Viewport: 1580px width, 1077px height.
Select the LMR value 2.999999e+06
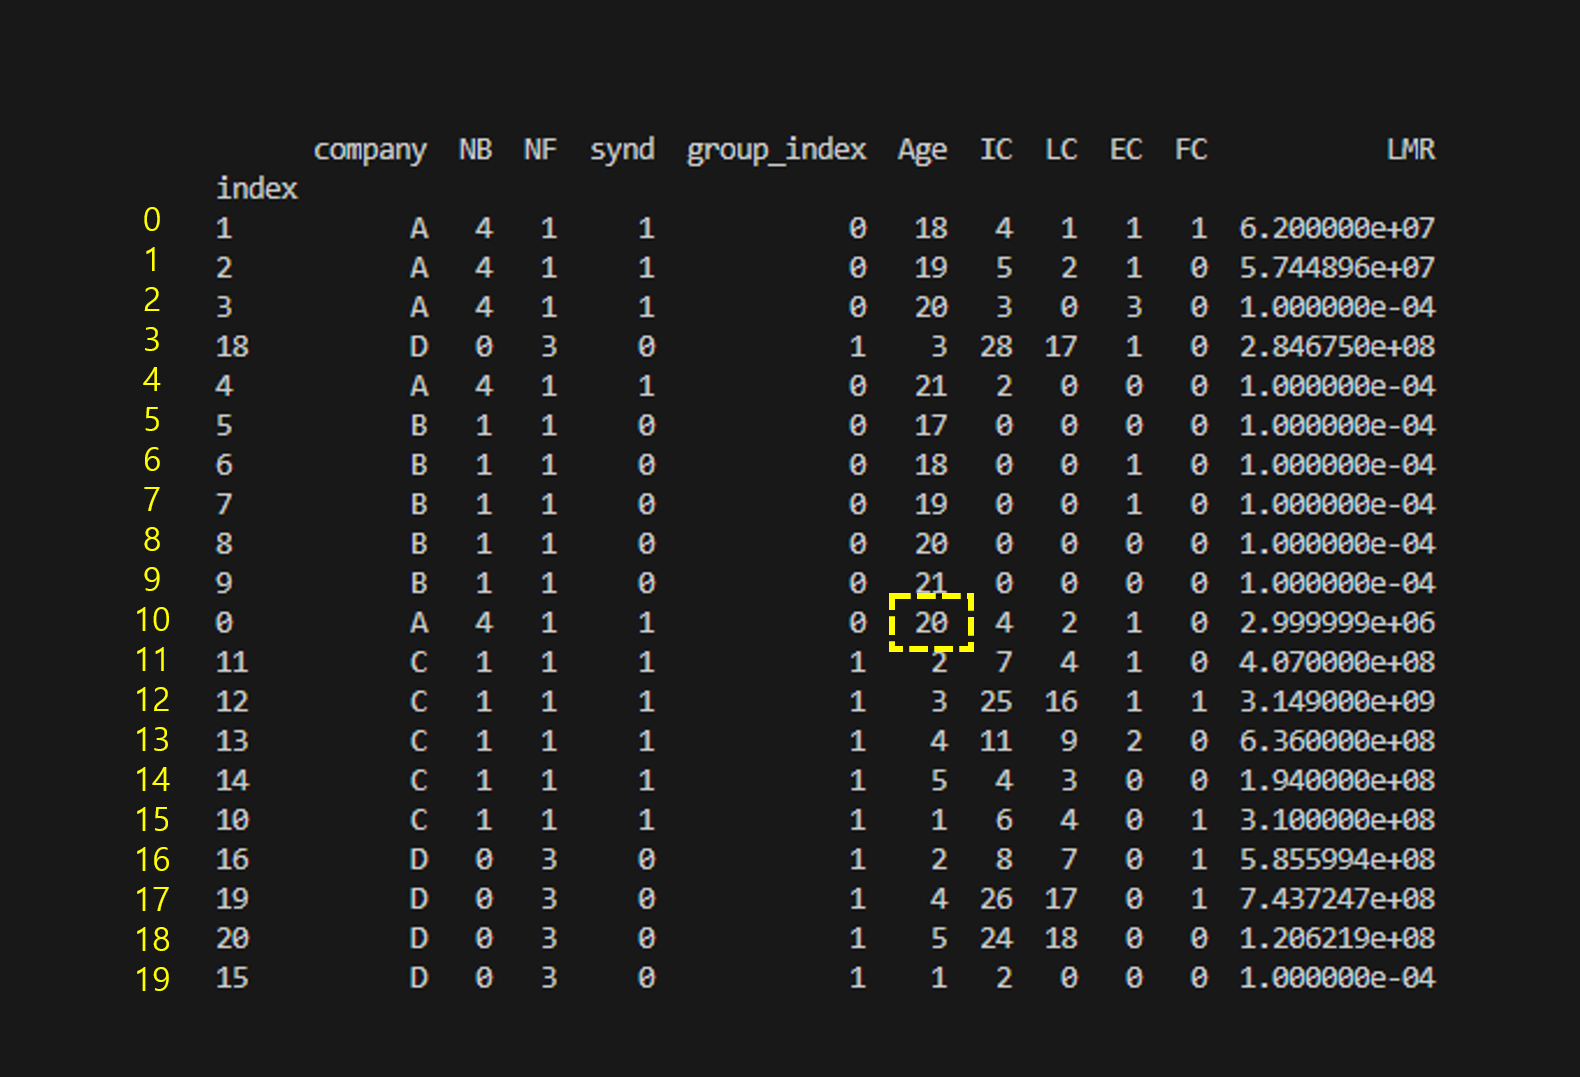pyautogui.click(x=1337, y=622)
